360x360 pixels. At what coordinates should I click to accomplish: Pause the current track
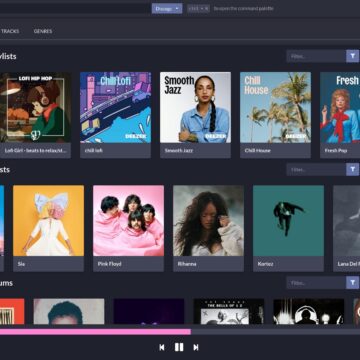point(179,347)
